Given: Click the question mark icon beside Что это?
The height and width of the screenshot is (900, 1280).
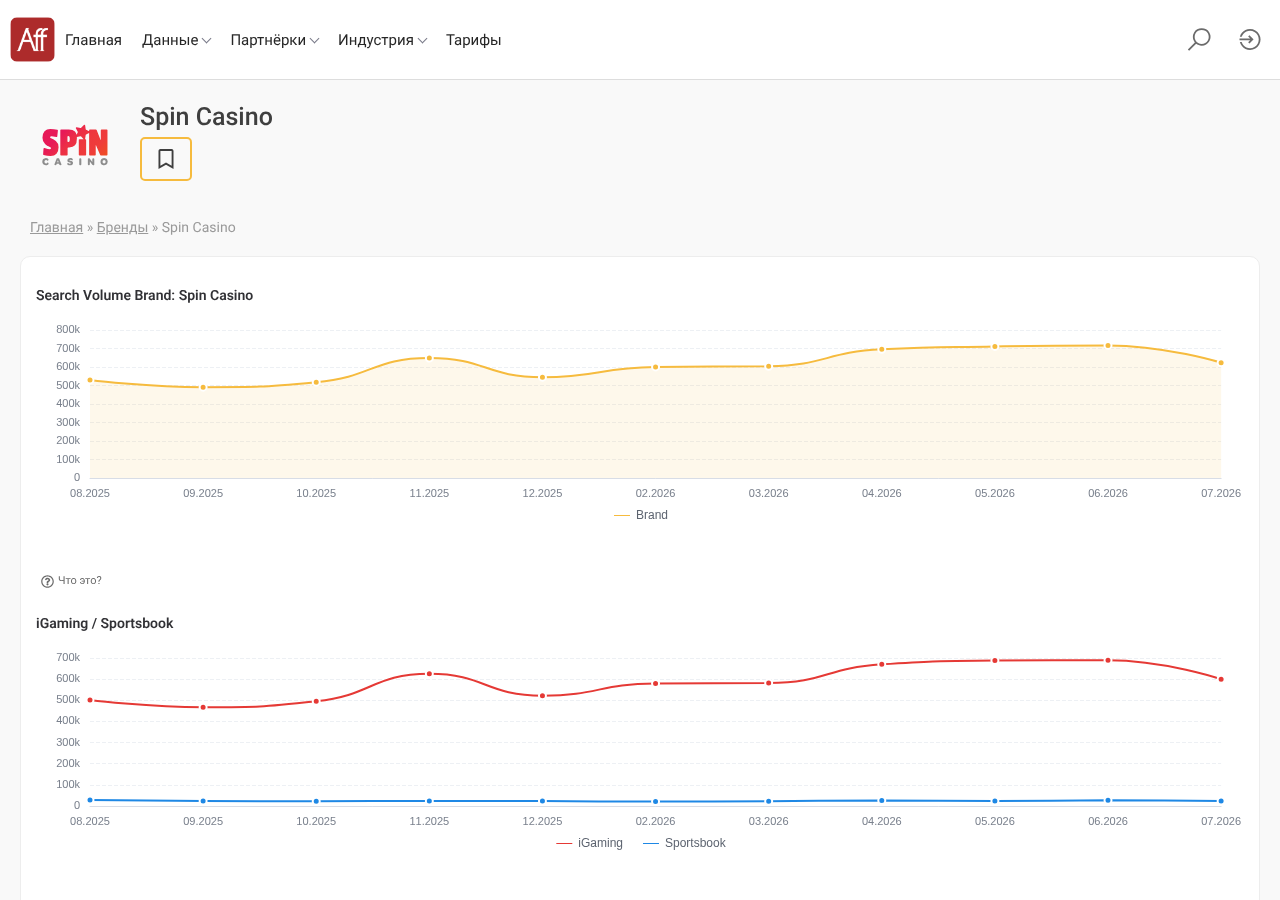Looking at the screenshot, I should 47,581.
